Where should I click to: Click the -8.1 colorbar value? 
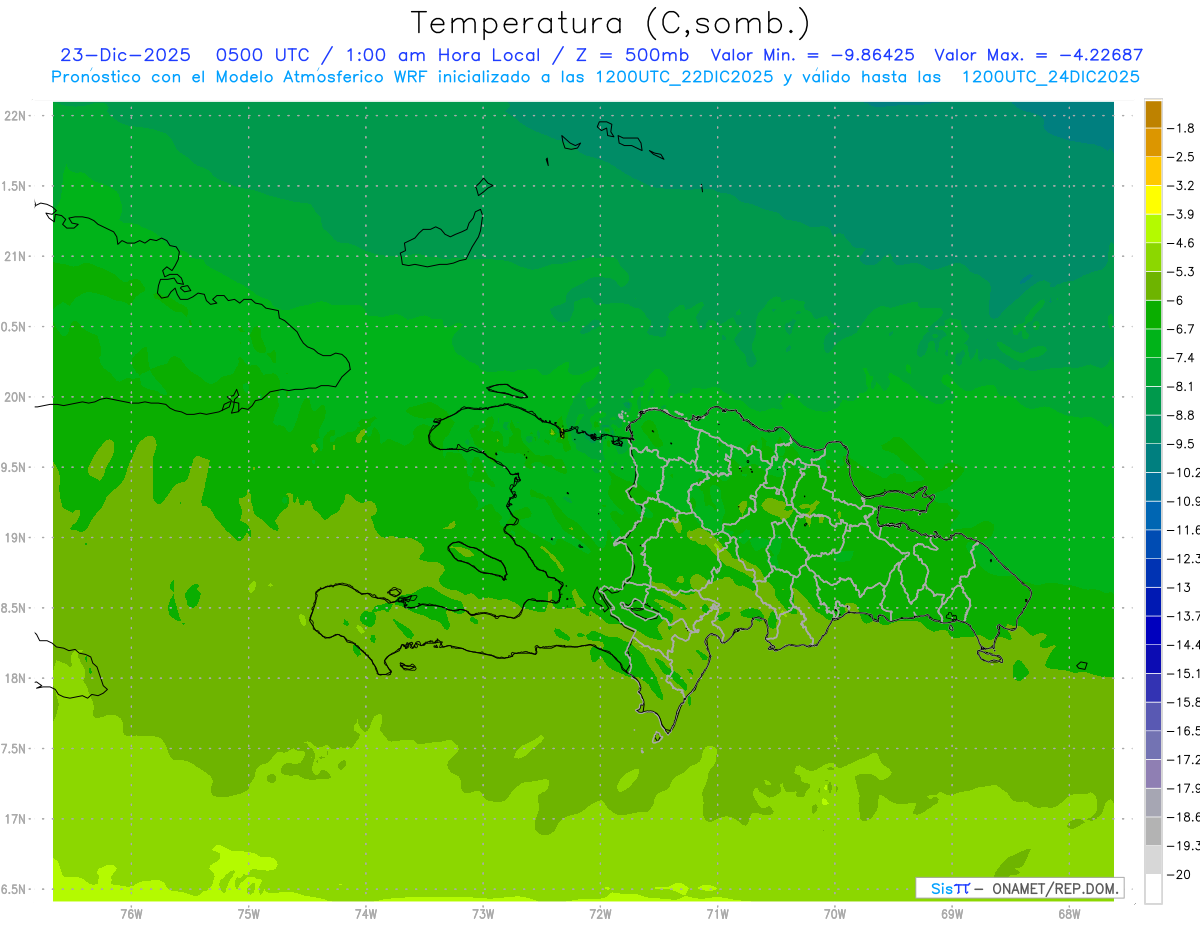(1181, 386)
